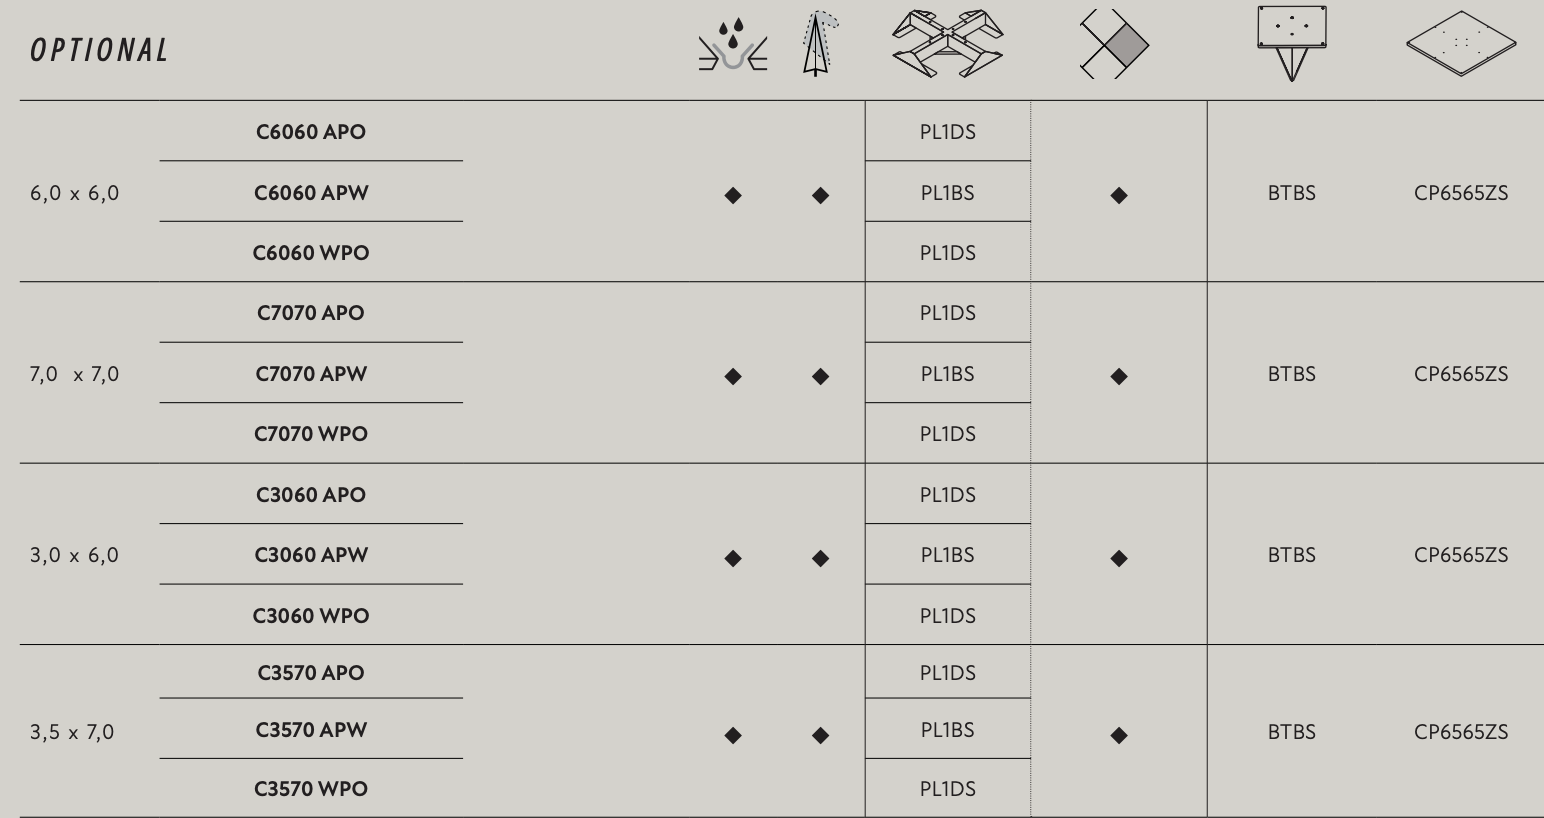This screenshot has height=818, width=1544.
Task: Click the wind cover diamond marker in the 7,0 x 7,0 row
Action: [x=821, y=376]
